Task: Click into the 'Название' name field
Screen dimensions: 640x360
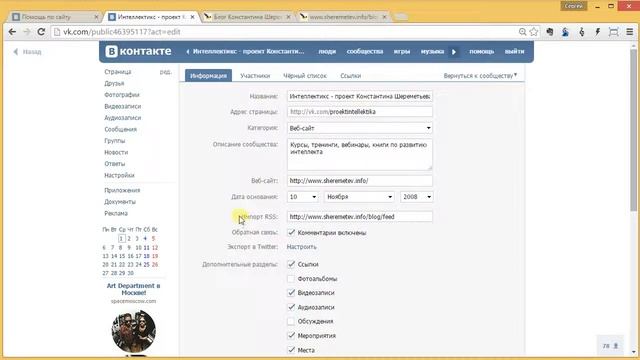Action: click(x=360, y=96)
